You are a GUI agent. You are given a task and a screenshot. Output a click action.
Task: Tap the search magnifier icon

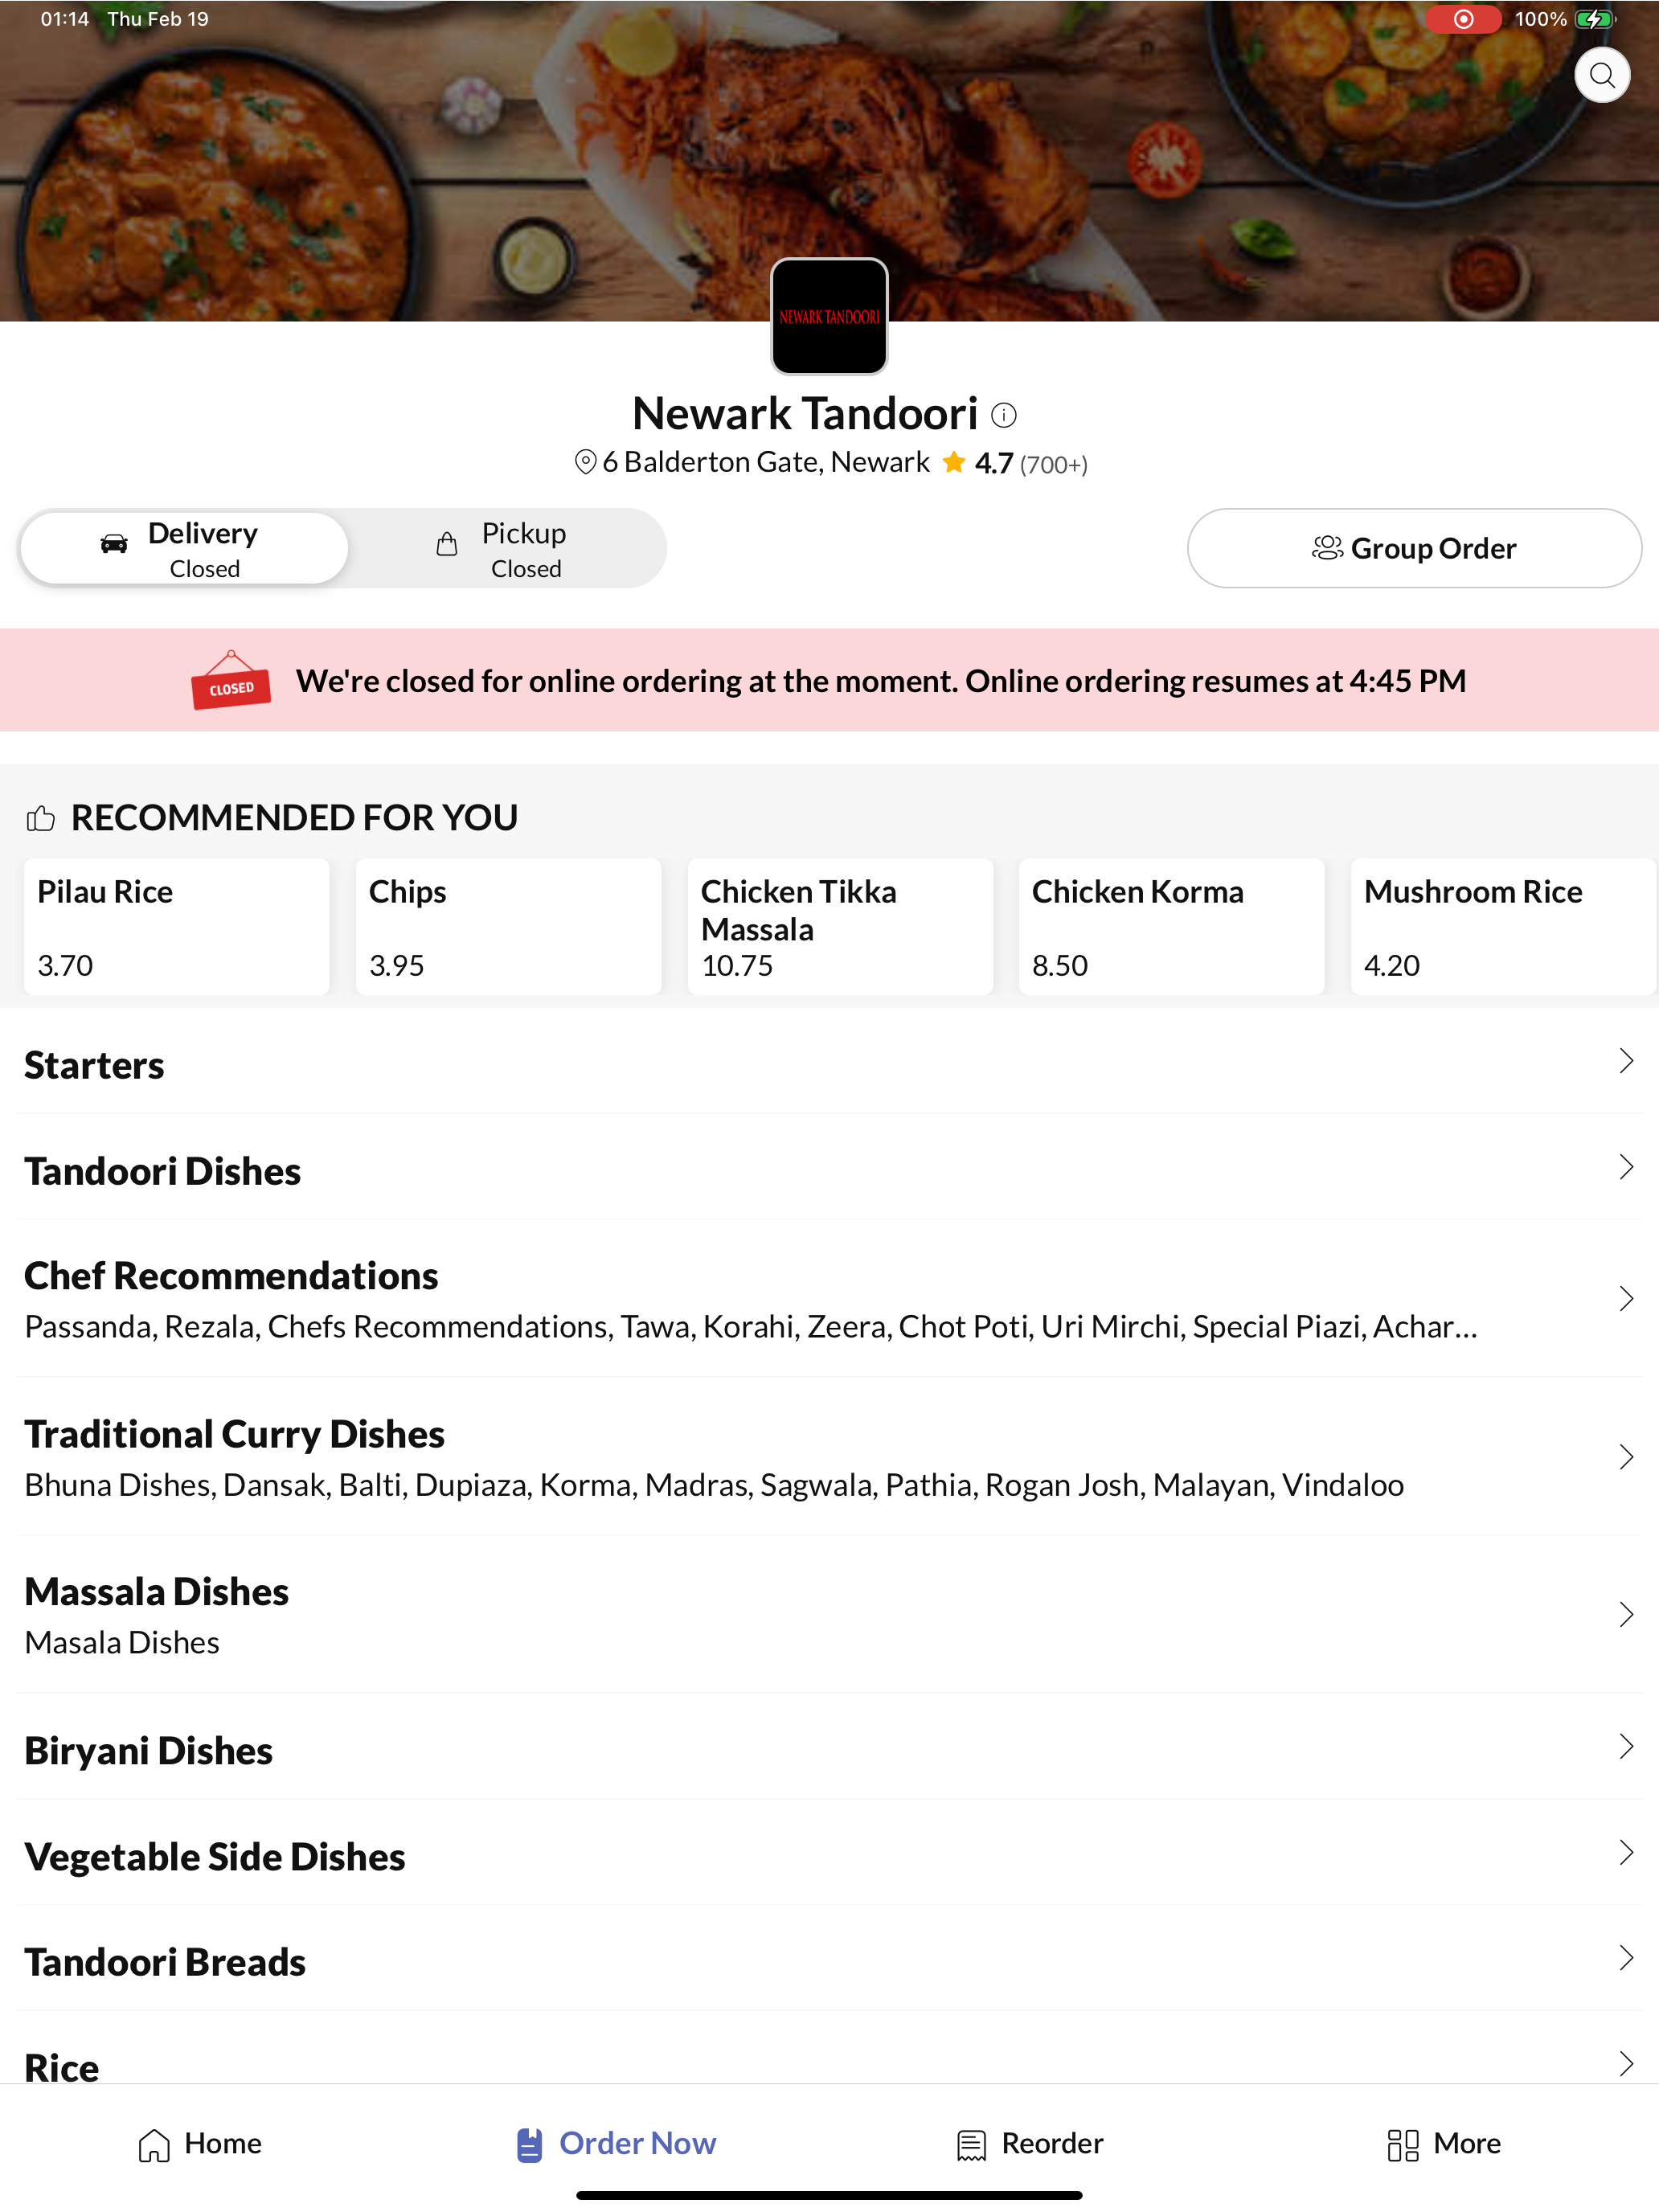click(x=1601, y=75)
